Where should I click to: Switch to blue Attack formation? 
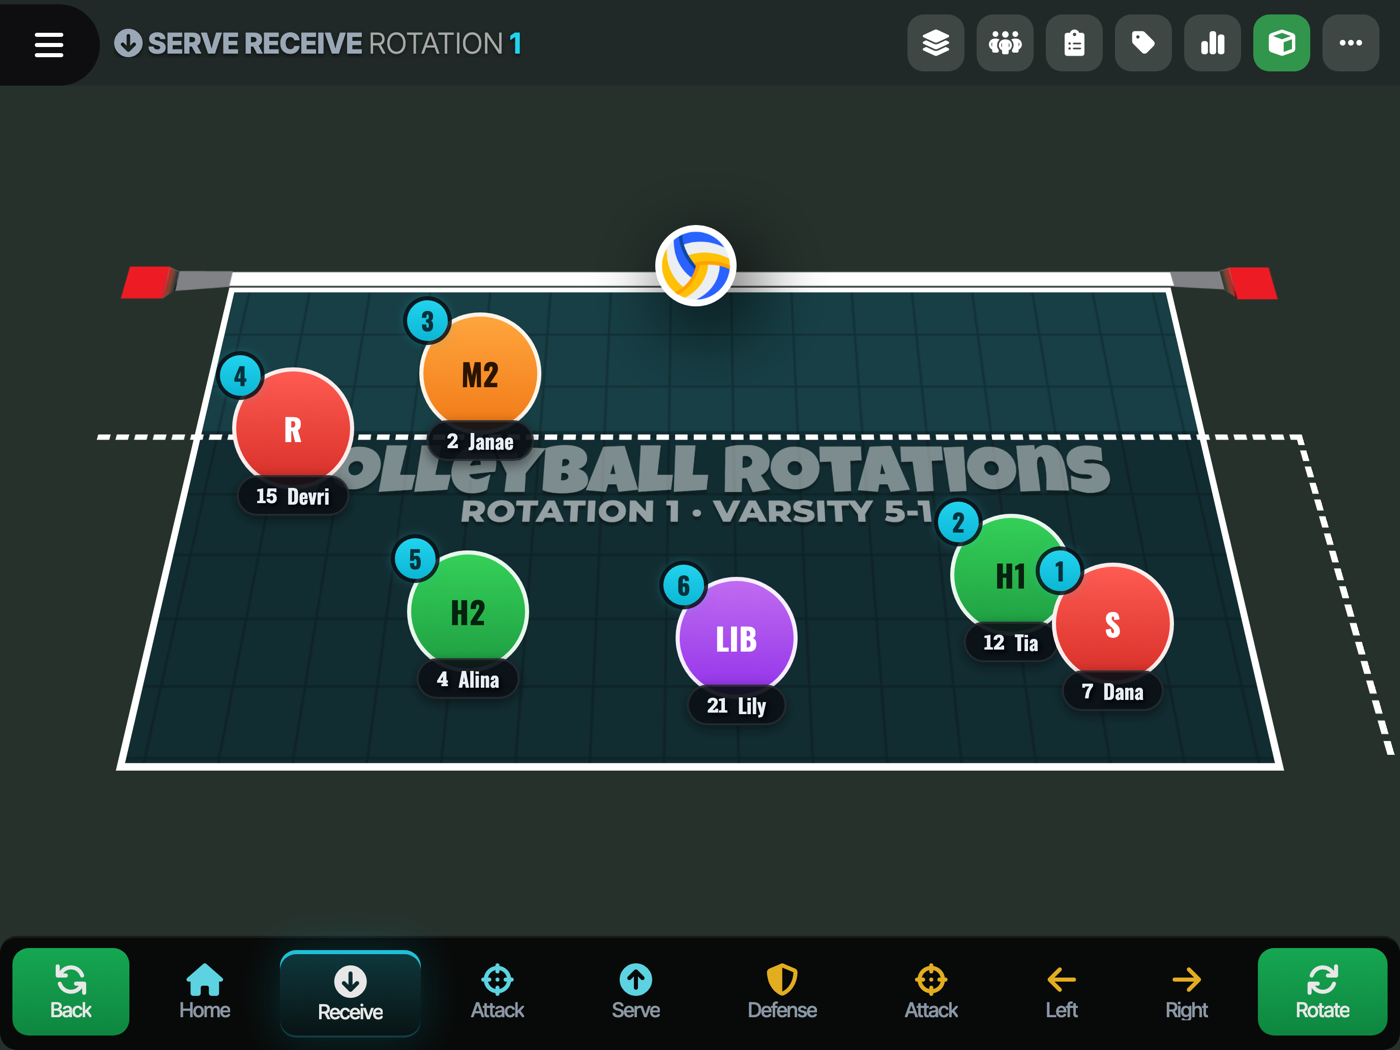coord(497,991)
